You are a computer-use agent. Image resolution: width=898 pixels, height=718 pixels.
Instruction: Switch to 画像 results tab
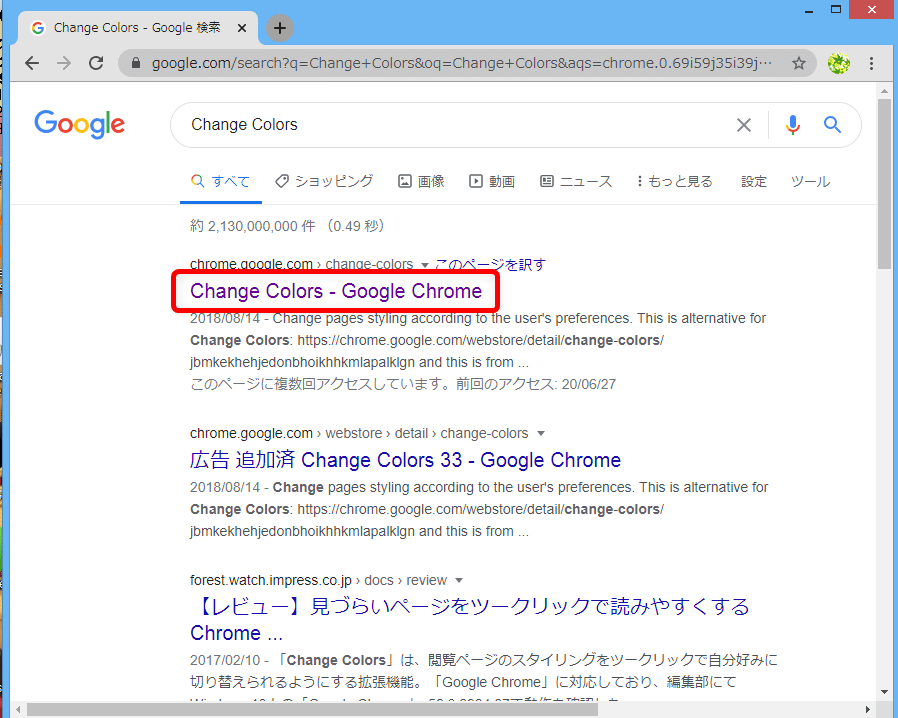(422, 182)
